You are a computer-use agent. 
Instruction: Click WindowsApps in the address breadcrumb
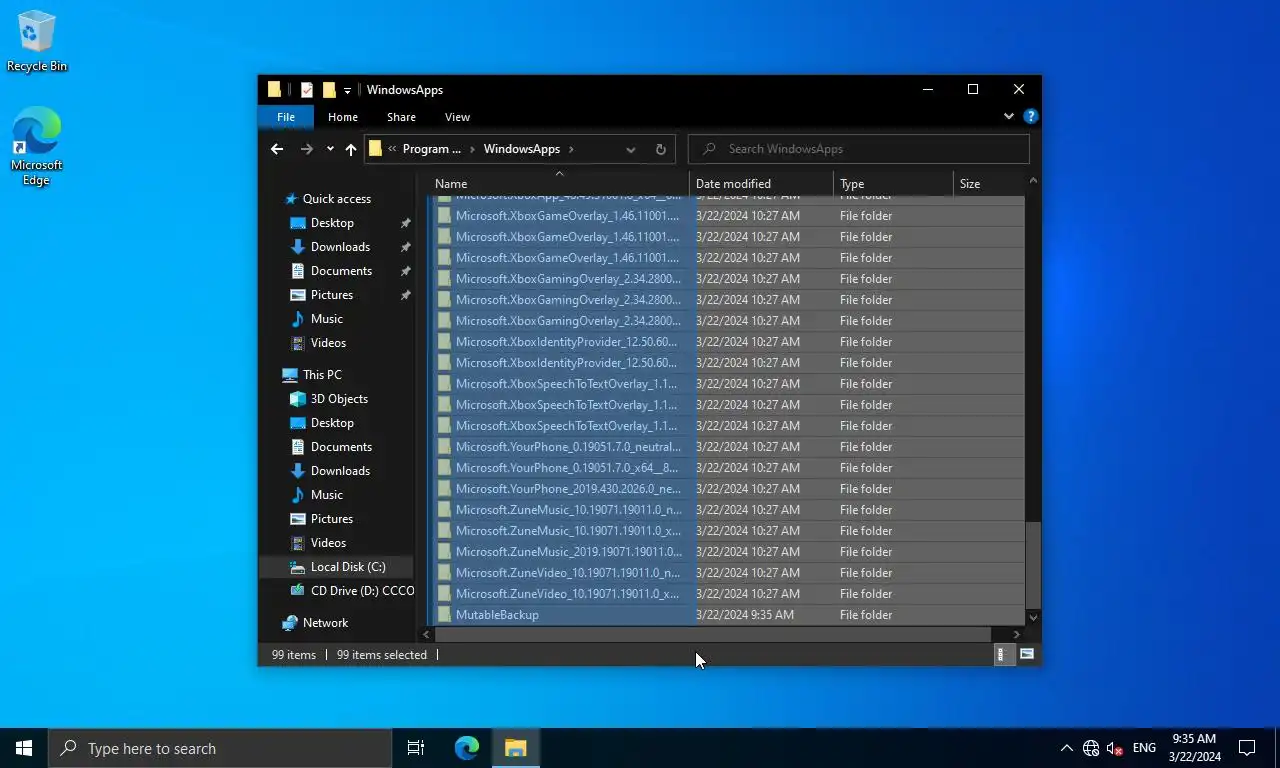click(x=522, y=149)
